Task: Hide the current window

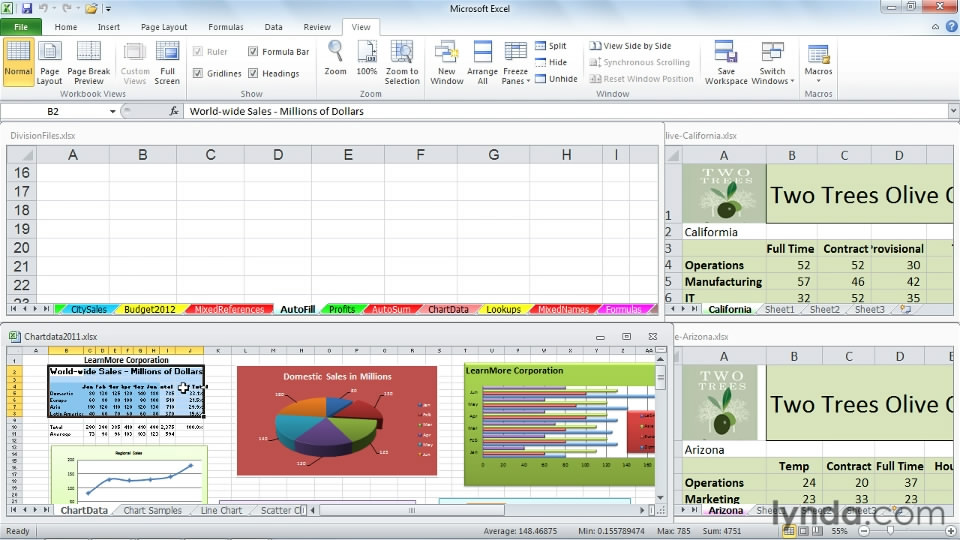Action: (x=551, y=62)
